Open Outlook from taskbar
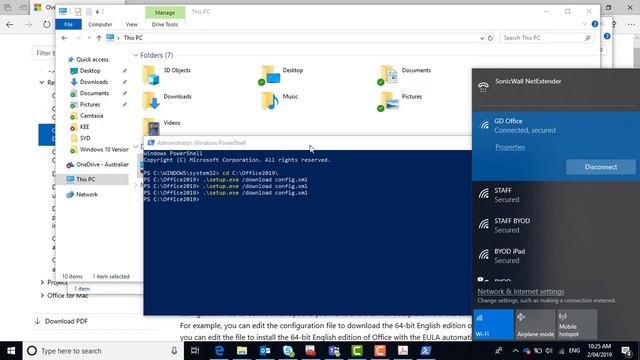Screen dimensions: 640x360 pyautogui.click(x=265, y=351)
